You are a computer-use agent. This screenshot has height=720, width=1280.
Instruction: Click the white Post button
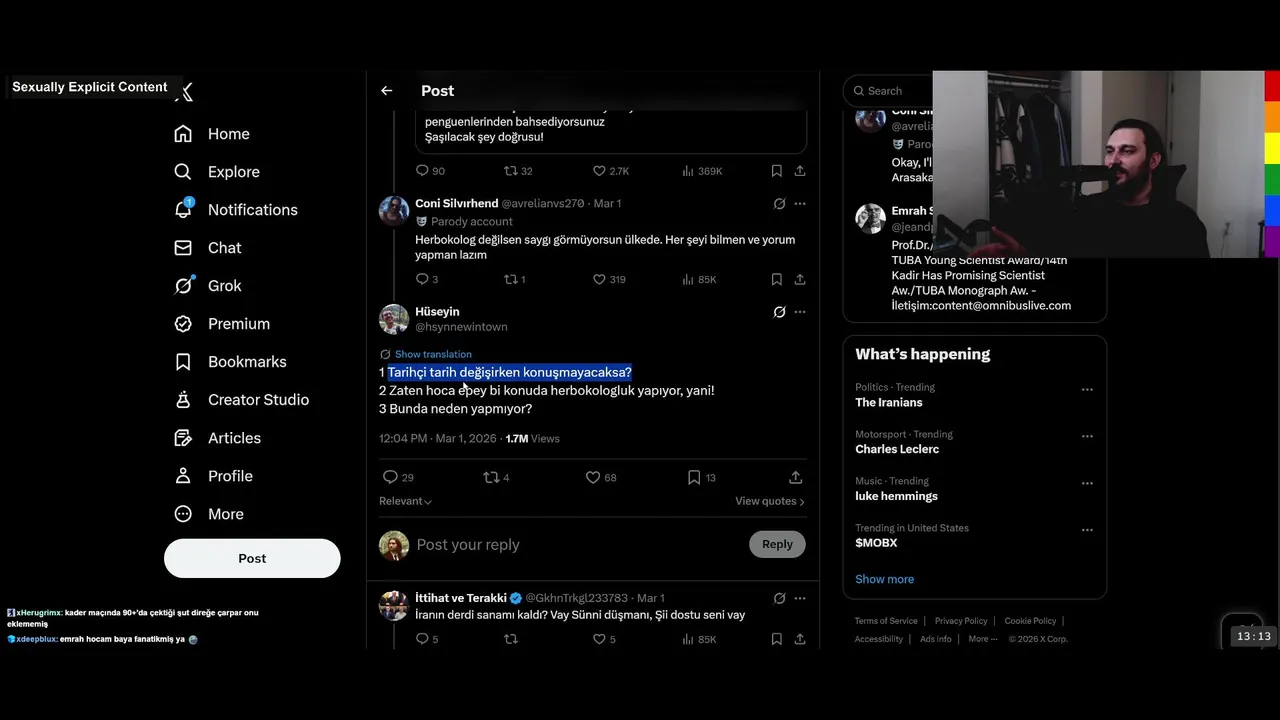[x=252, y=558]
